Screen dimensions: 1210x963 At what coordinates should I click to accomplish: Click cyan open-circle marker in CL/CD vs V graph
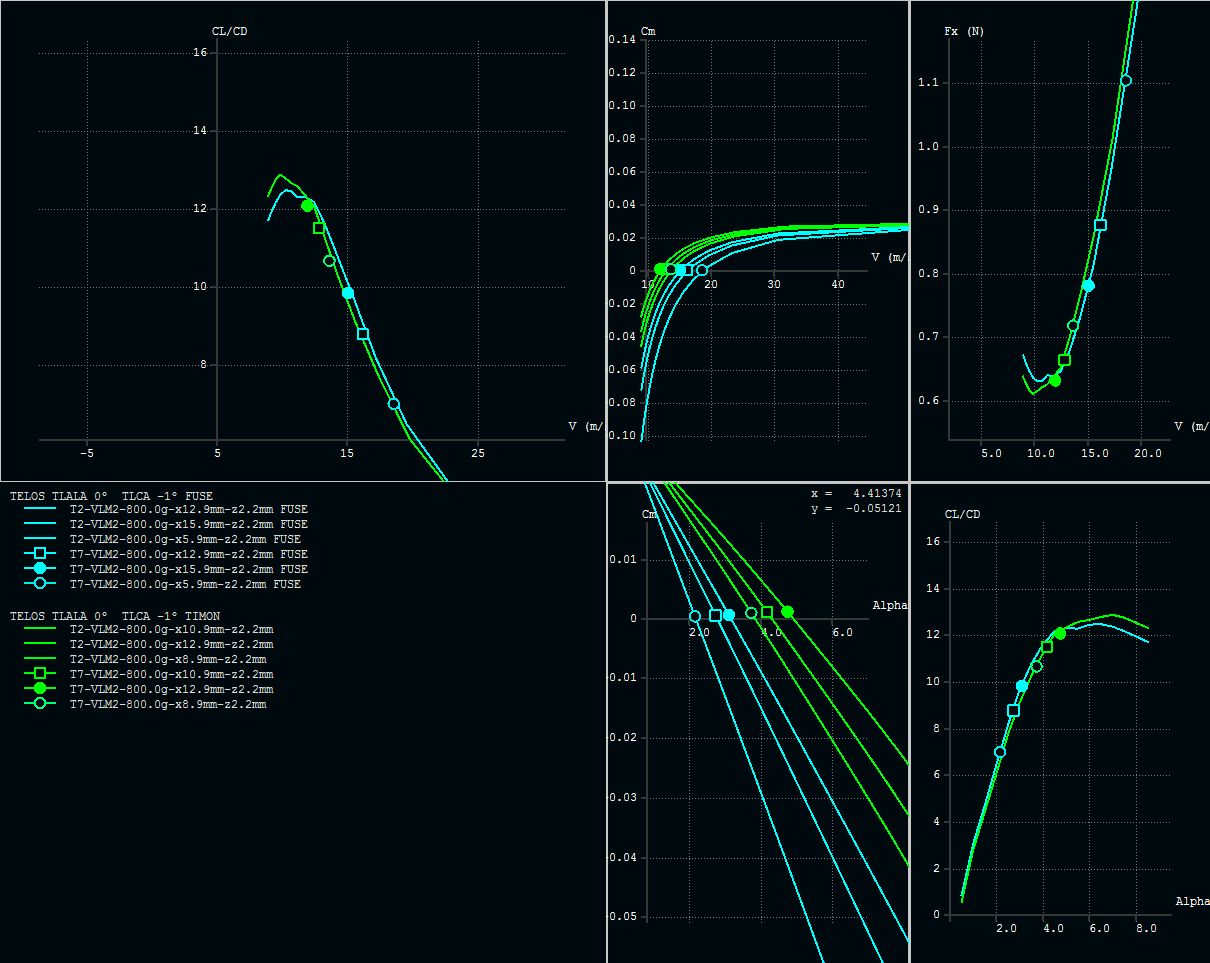click(x=394, y=404)
